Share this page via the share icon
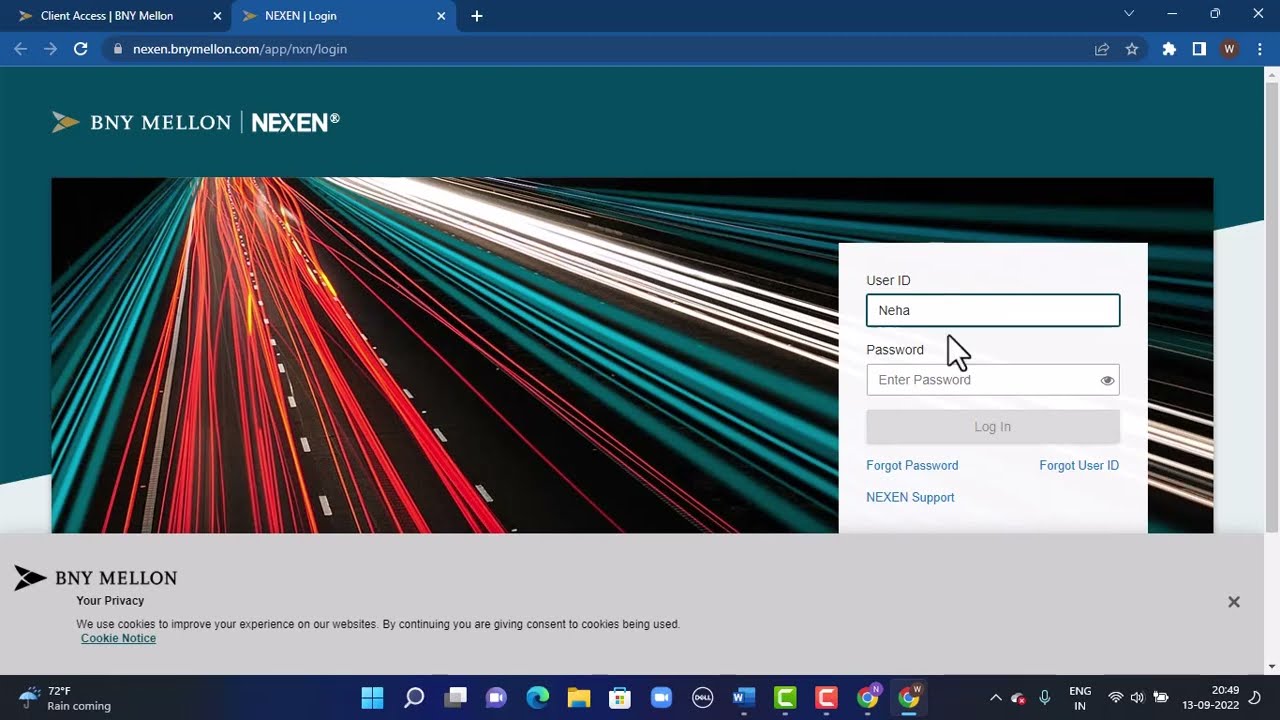This screenshot has width=1280, height=720. pos(1102,49)
